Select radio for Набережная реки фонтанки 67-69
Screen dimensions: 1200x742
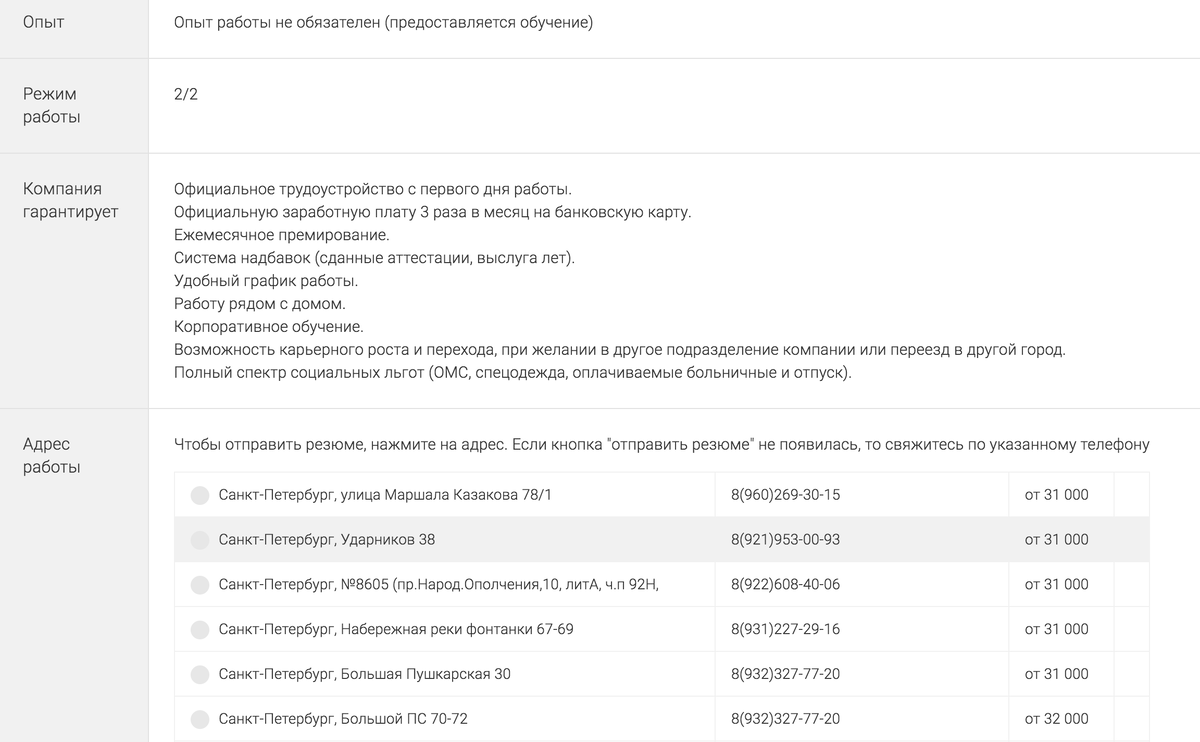pyautogui.click(x=200, y=630)
